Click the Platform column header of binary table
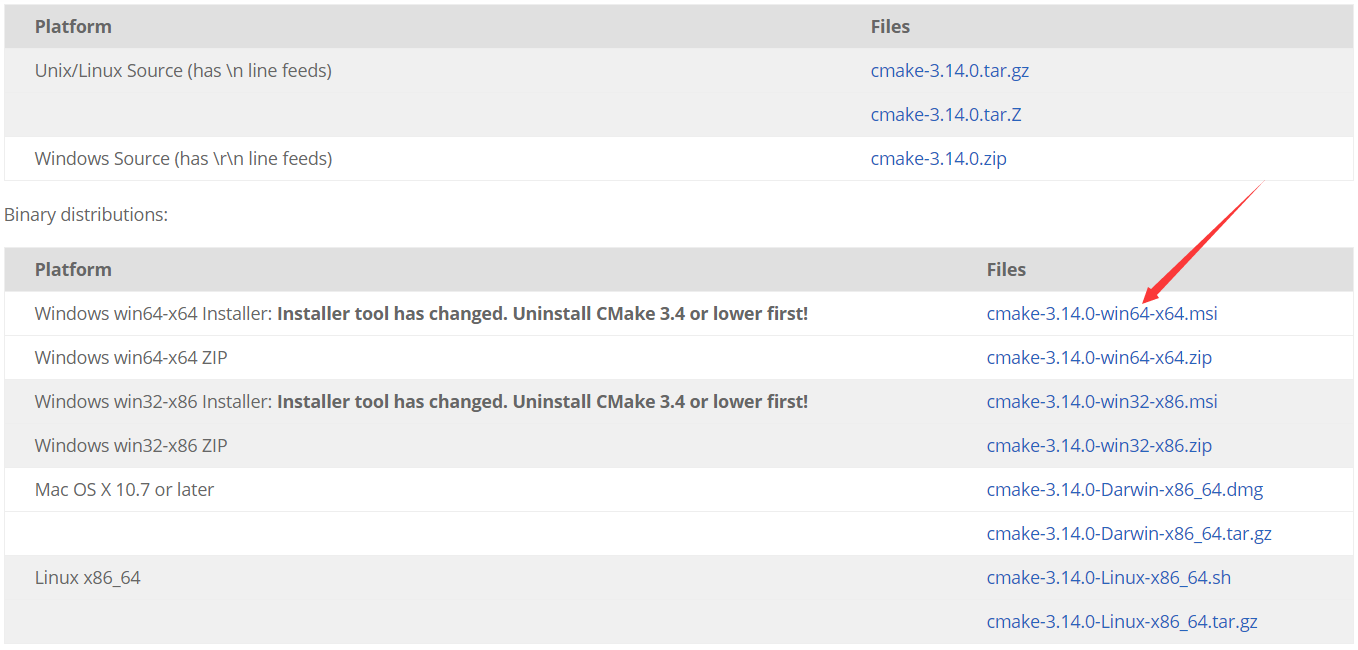This screenshot has height=650, width=1358. pos(72,269)
